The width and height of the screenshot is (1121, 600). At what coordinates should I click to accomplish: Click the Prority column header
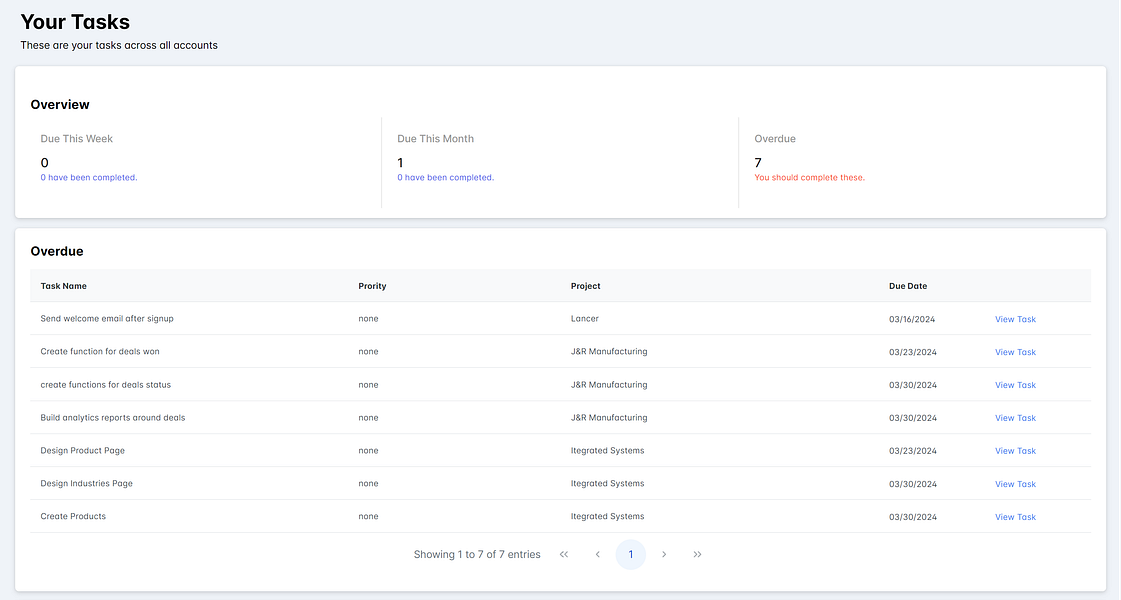(x=372, y=286)
